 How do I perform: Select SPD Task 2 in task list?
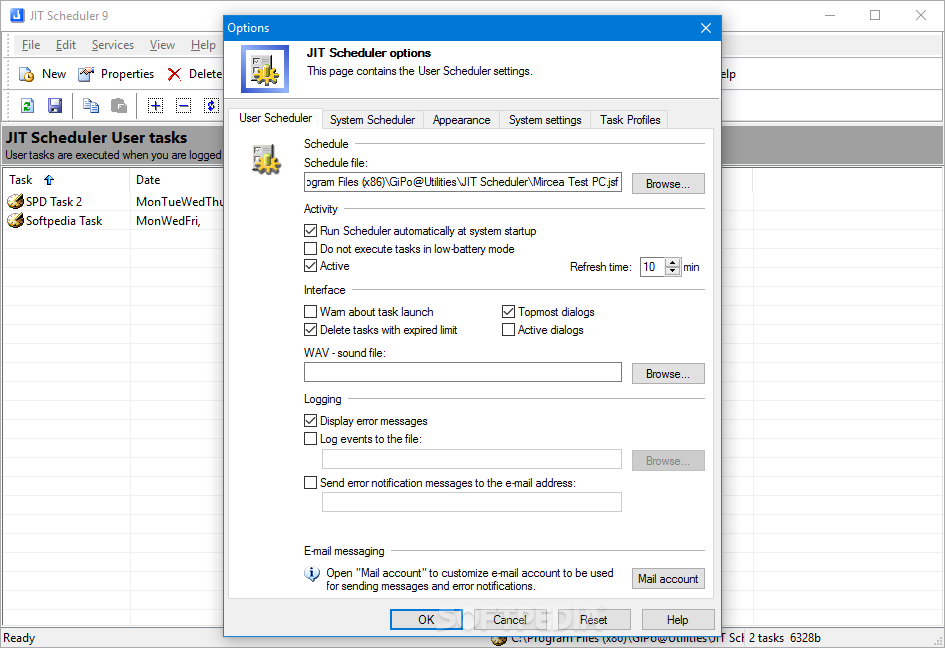point(54,201)
